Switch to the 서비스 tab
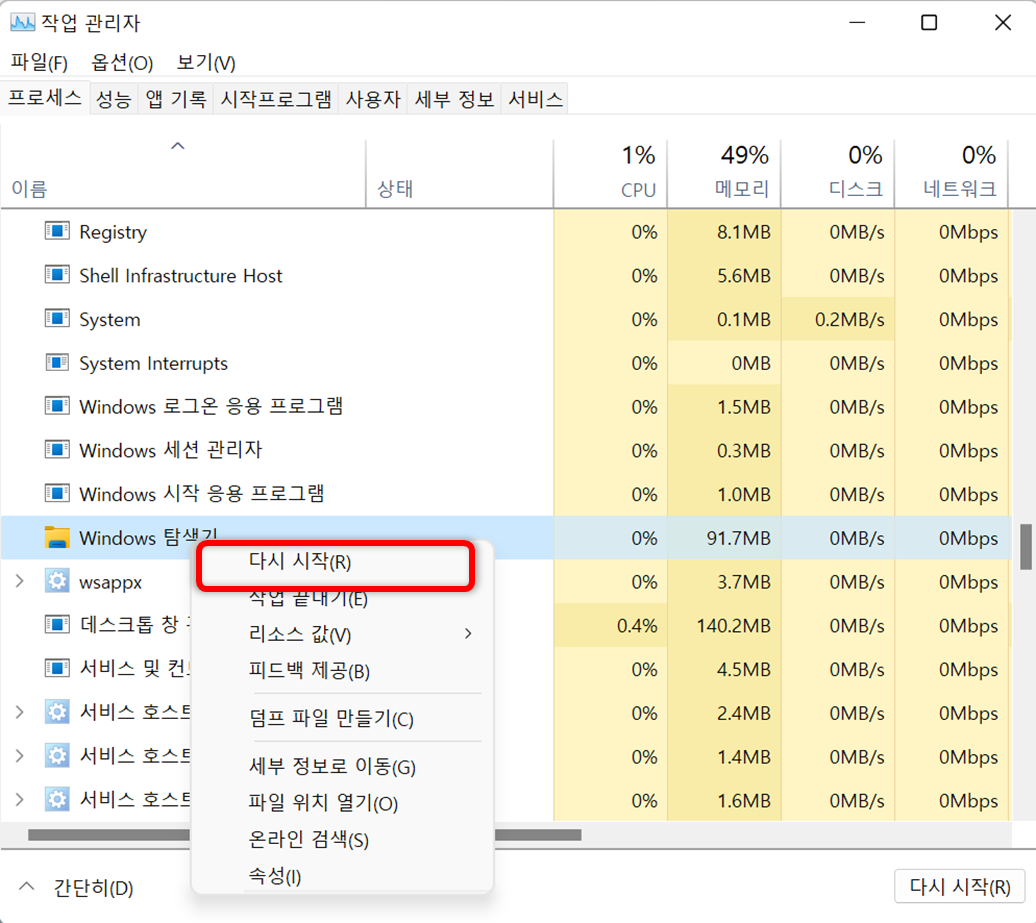Screen dimensions: 1036x923 point(535,99)
